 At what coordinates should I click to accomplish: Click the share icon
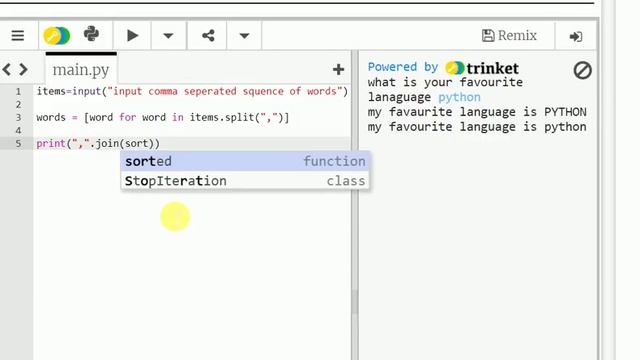pos(208,36)
